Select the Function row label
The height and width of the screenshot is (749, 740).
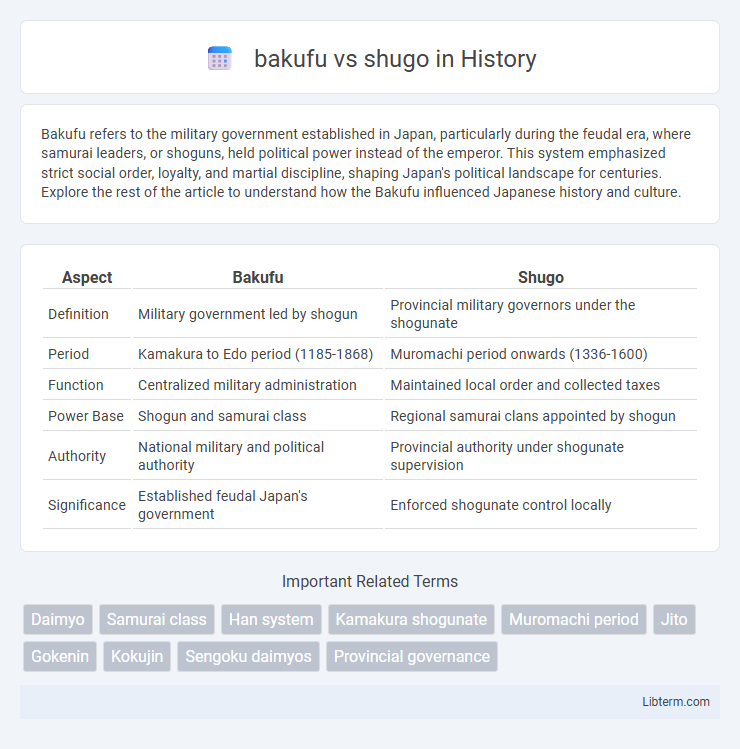click(x=87, y=385)
